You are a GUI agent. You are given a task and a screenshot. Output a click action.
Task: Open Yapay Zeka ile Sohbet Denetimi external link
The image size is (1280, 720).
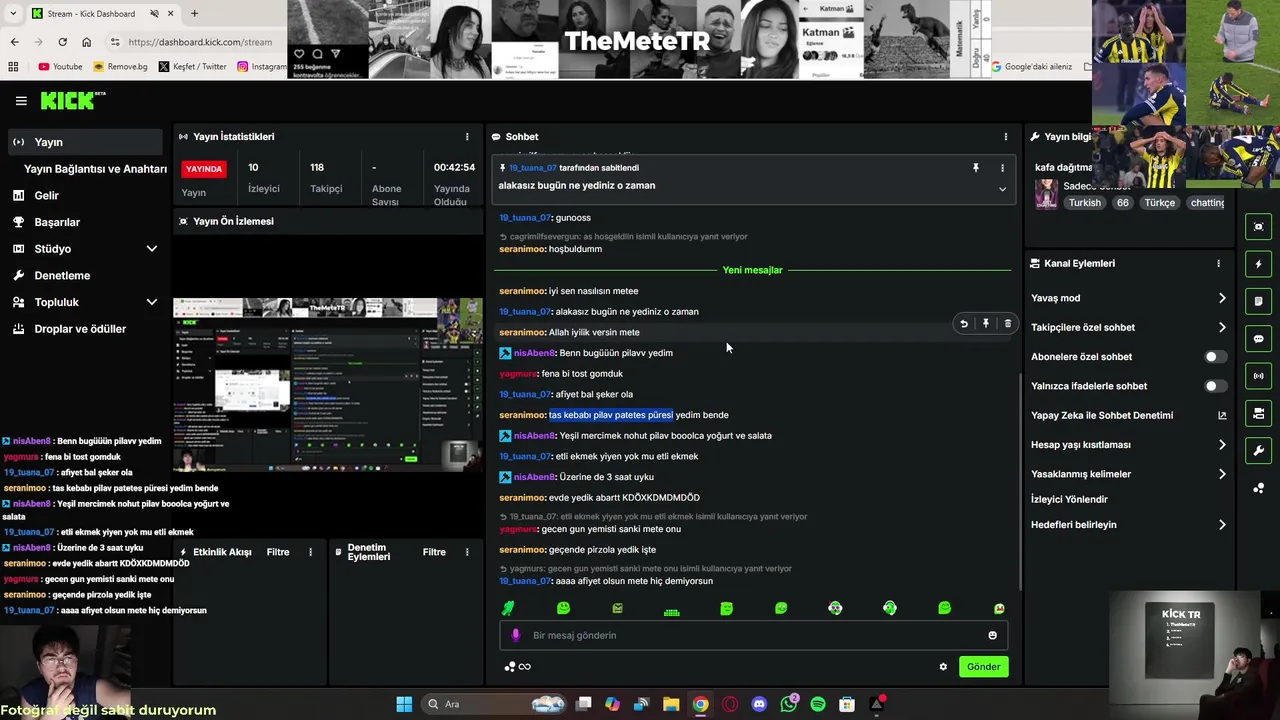(1222, 415)
